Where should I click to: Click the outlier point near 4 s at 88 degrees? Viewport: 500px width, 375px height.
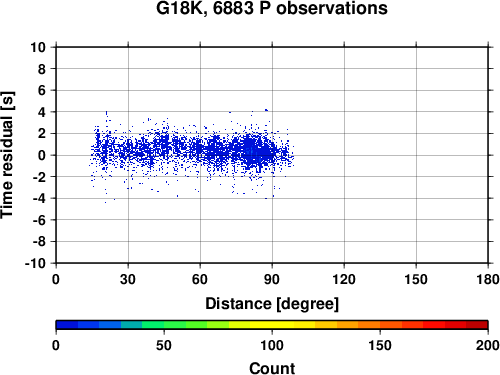(x=266, y=110)
